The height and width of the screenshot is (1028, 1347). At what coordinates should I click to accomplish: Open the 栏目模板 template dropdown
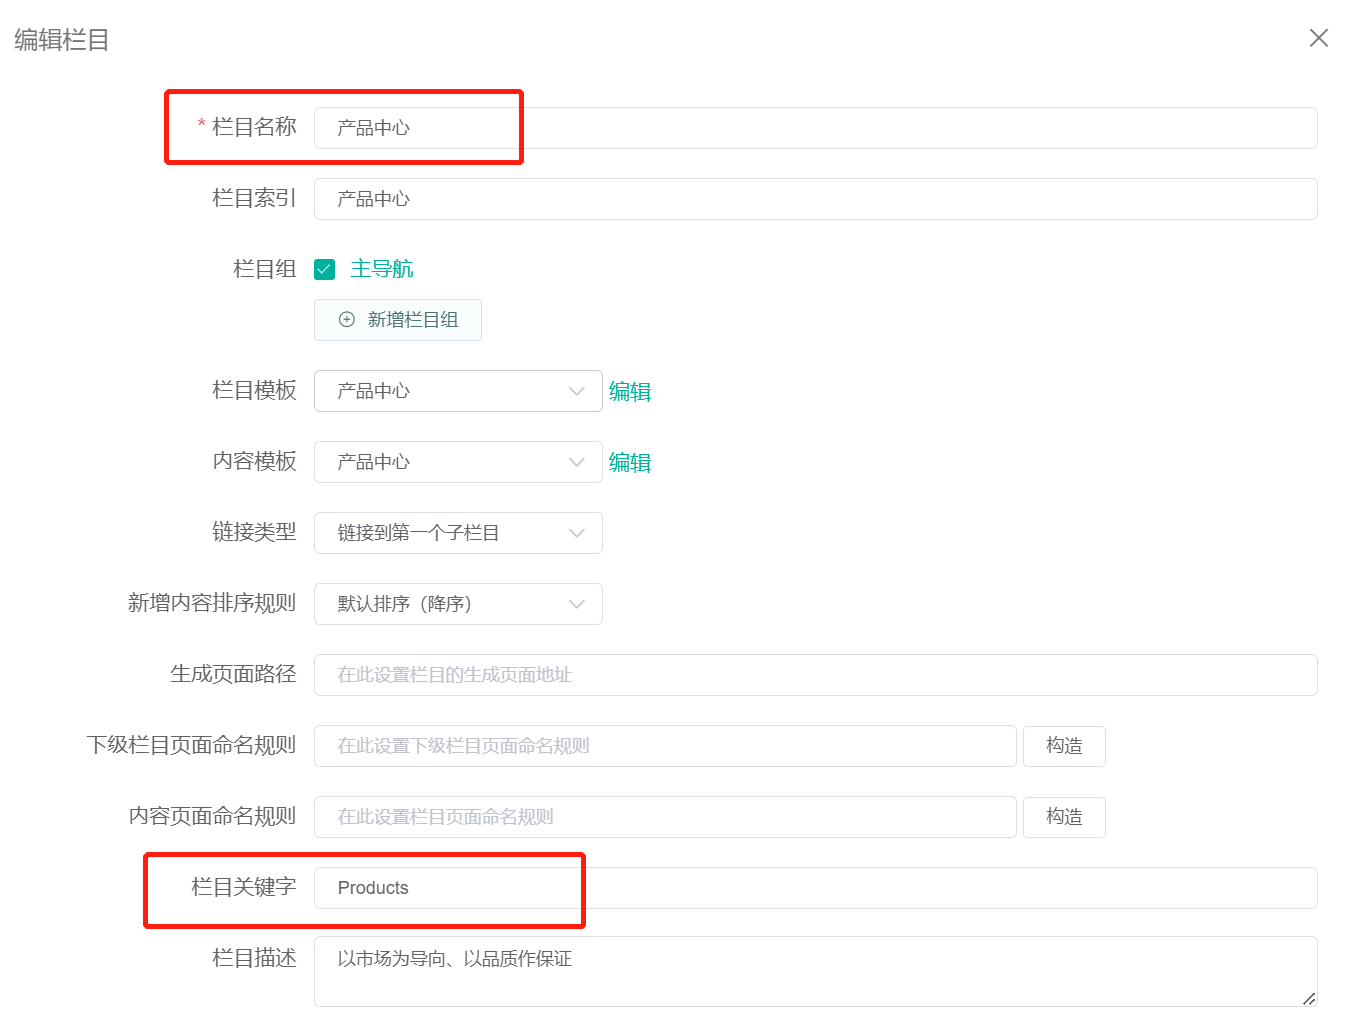(457, 391)
